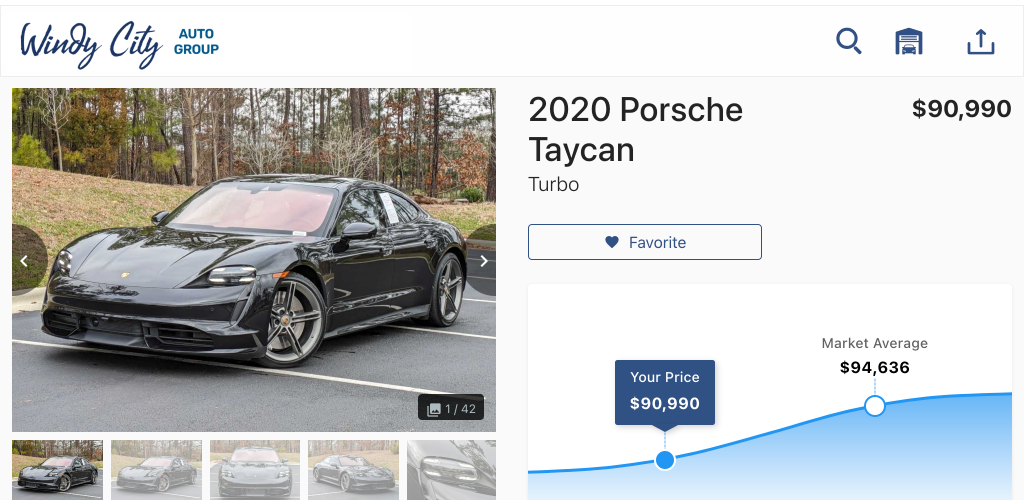Advance to next photo with right arrow
This screenshot has height=500, width=1024.
(x=484, y=261)
